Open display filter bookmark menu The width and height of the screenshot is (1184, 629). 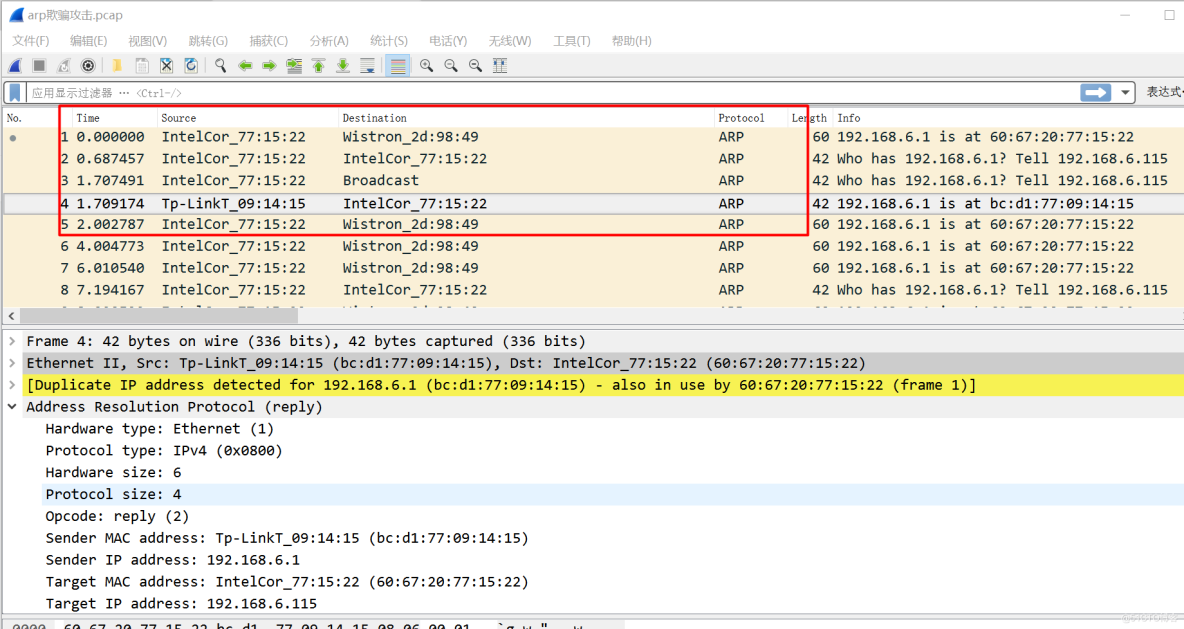(14, 93)
